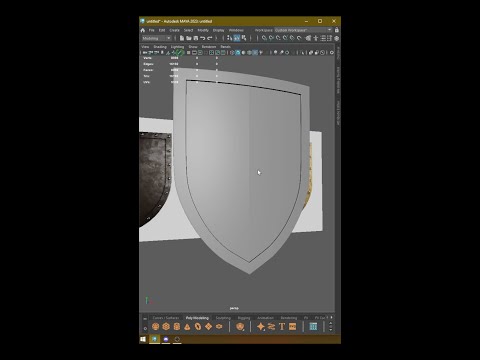Screen dimensions: 480x360
Task: Open the Modify menu
Action: tap(203, 30)
